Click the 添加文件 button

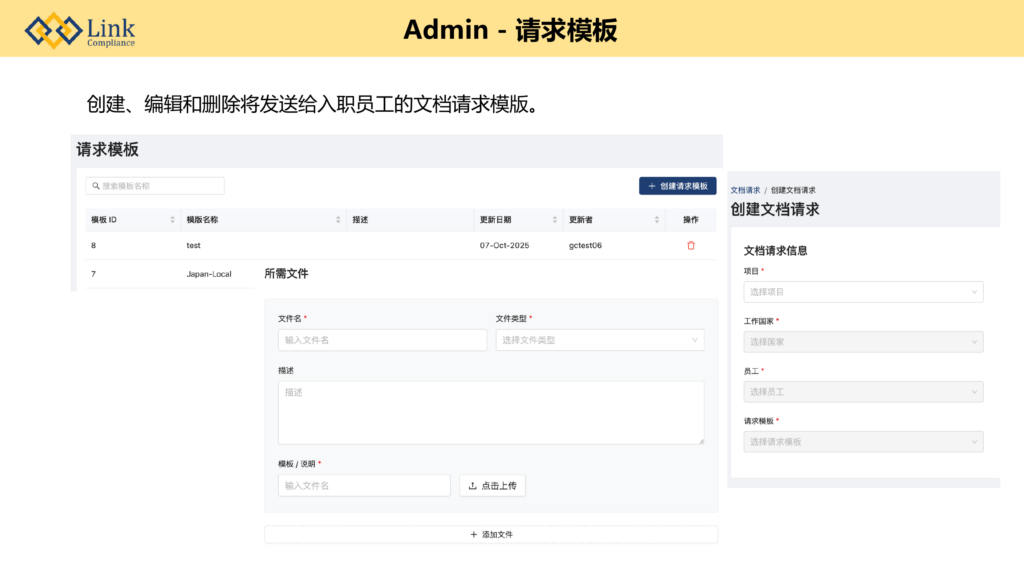click(491, 535)
